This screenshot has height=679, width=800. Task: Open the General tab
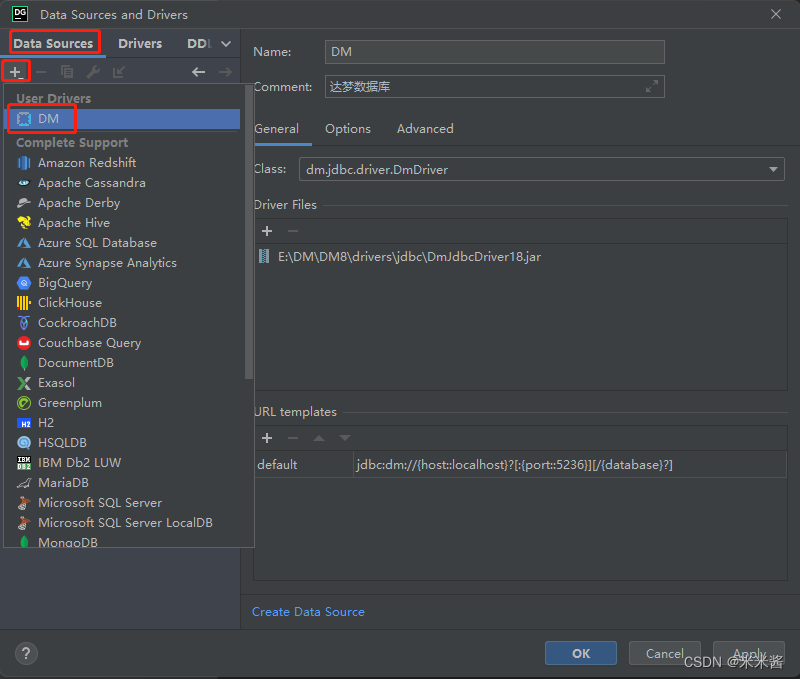[277, 129]
